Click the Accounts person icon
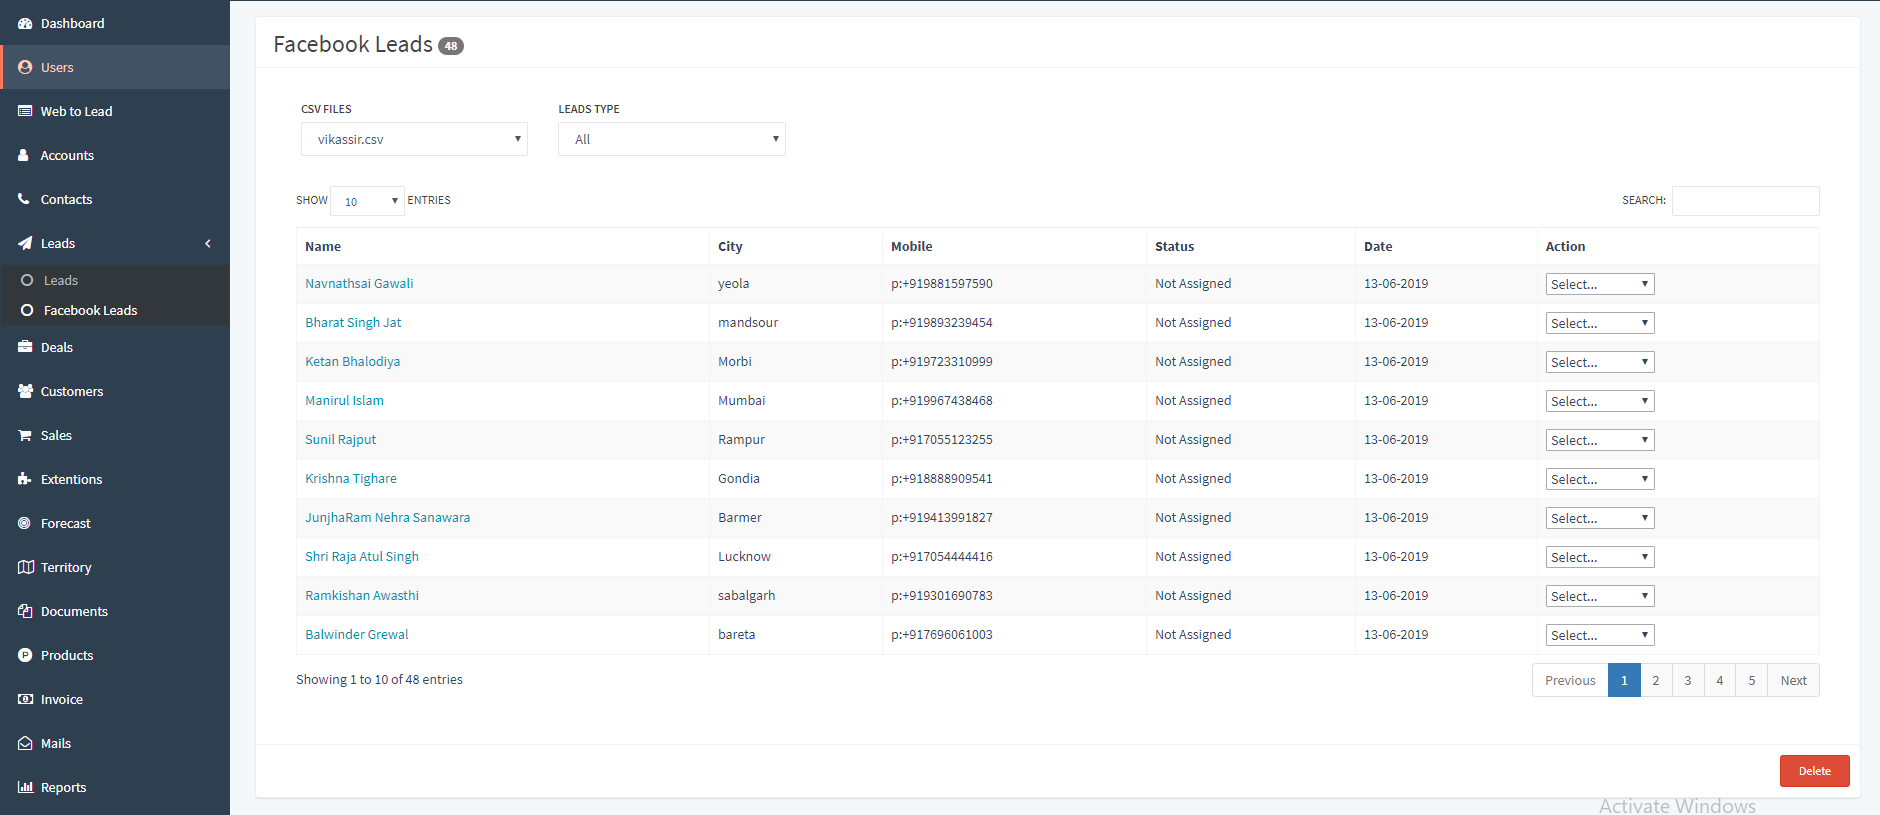Viewport: 1880px width, 815px height. coord(24,155)
